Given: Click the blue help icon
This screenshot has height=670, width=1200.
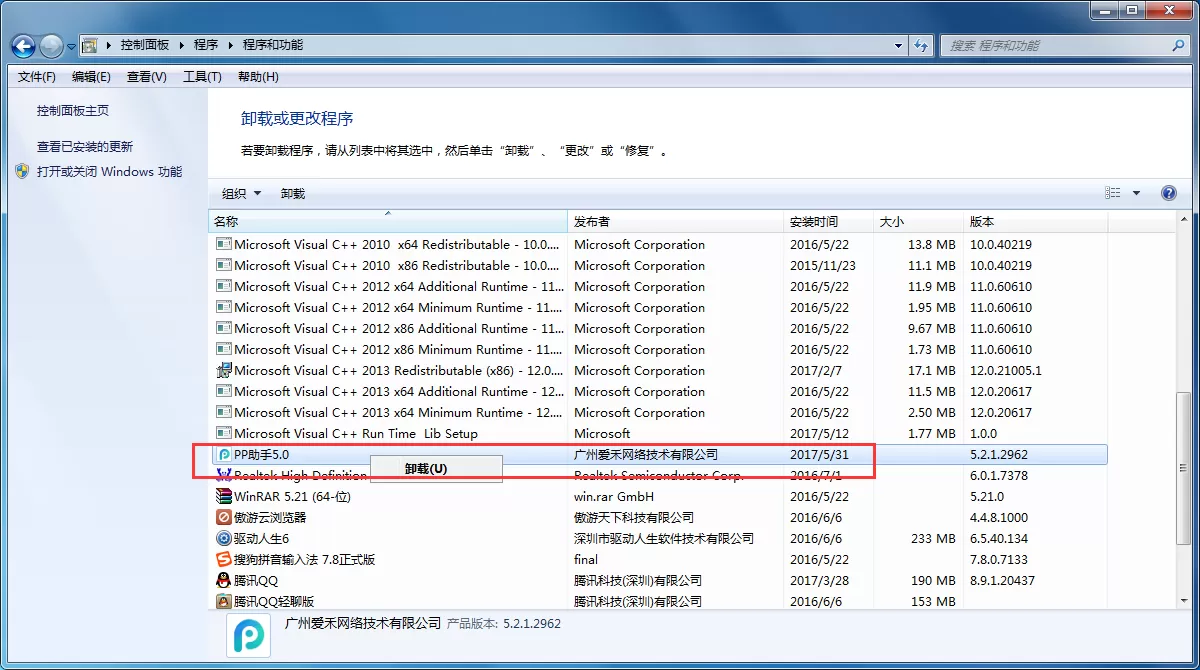Looking at the screenshot, I should (1168, 193).
